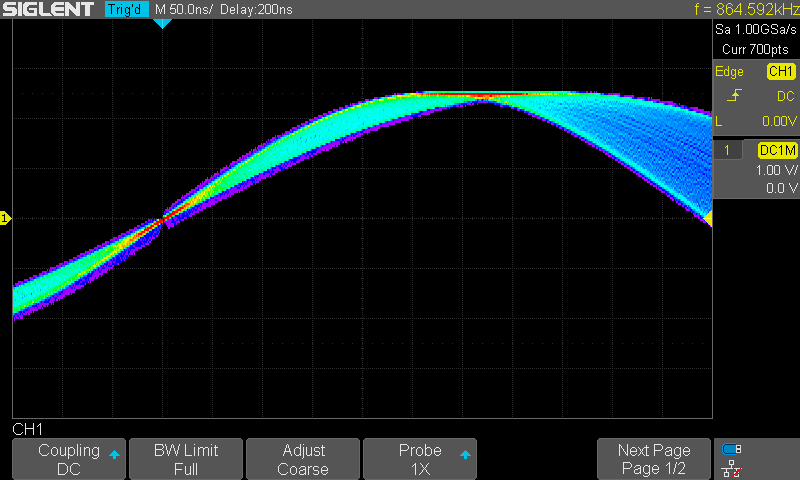This screenshot has height=480, width=800.
Task: Switch the Adjust Coarse softkey
Action: (303, 459)
